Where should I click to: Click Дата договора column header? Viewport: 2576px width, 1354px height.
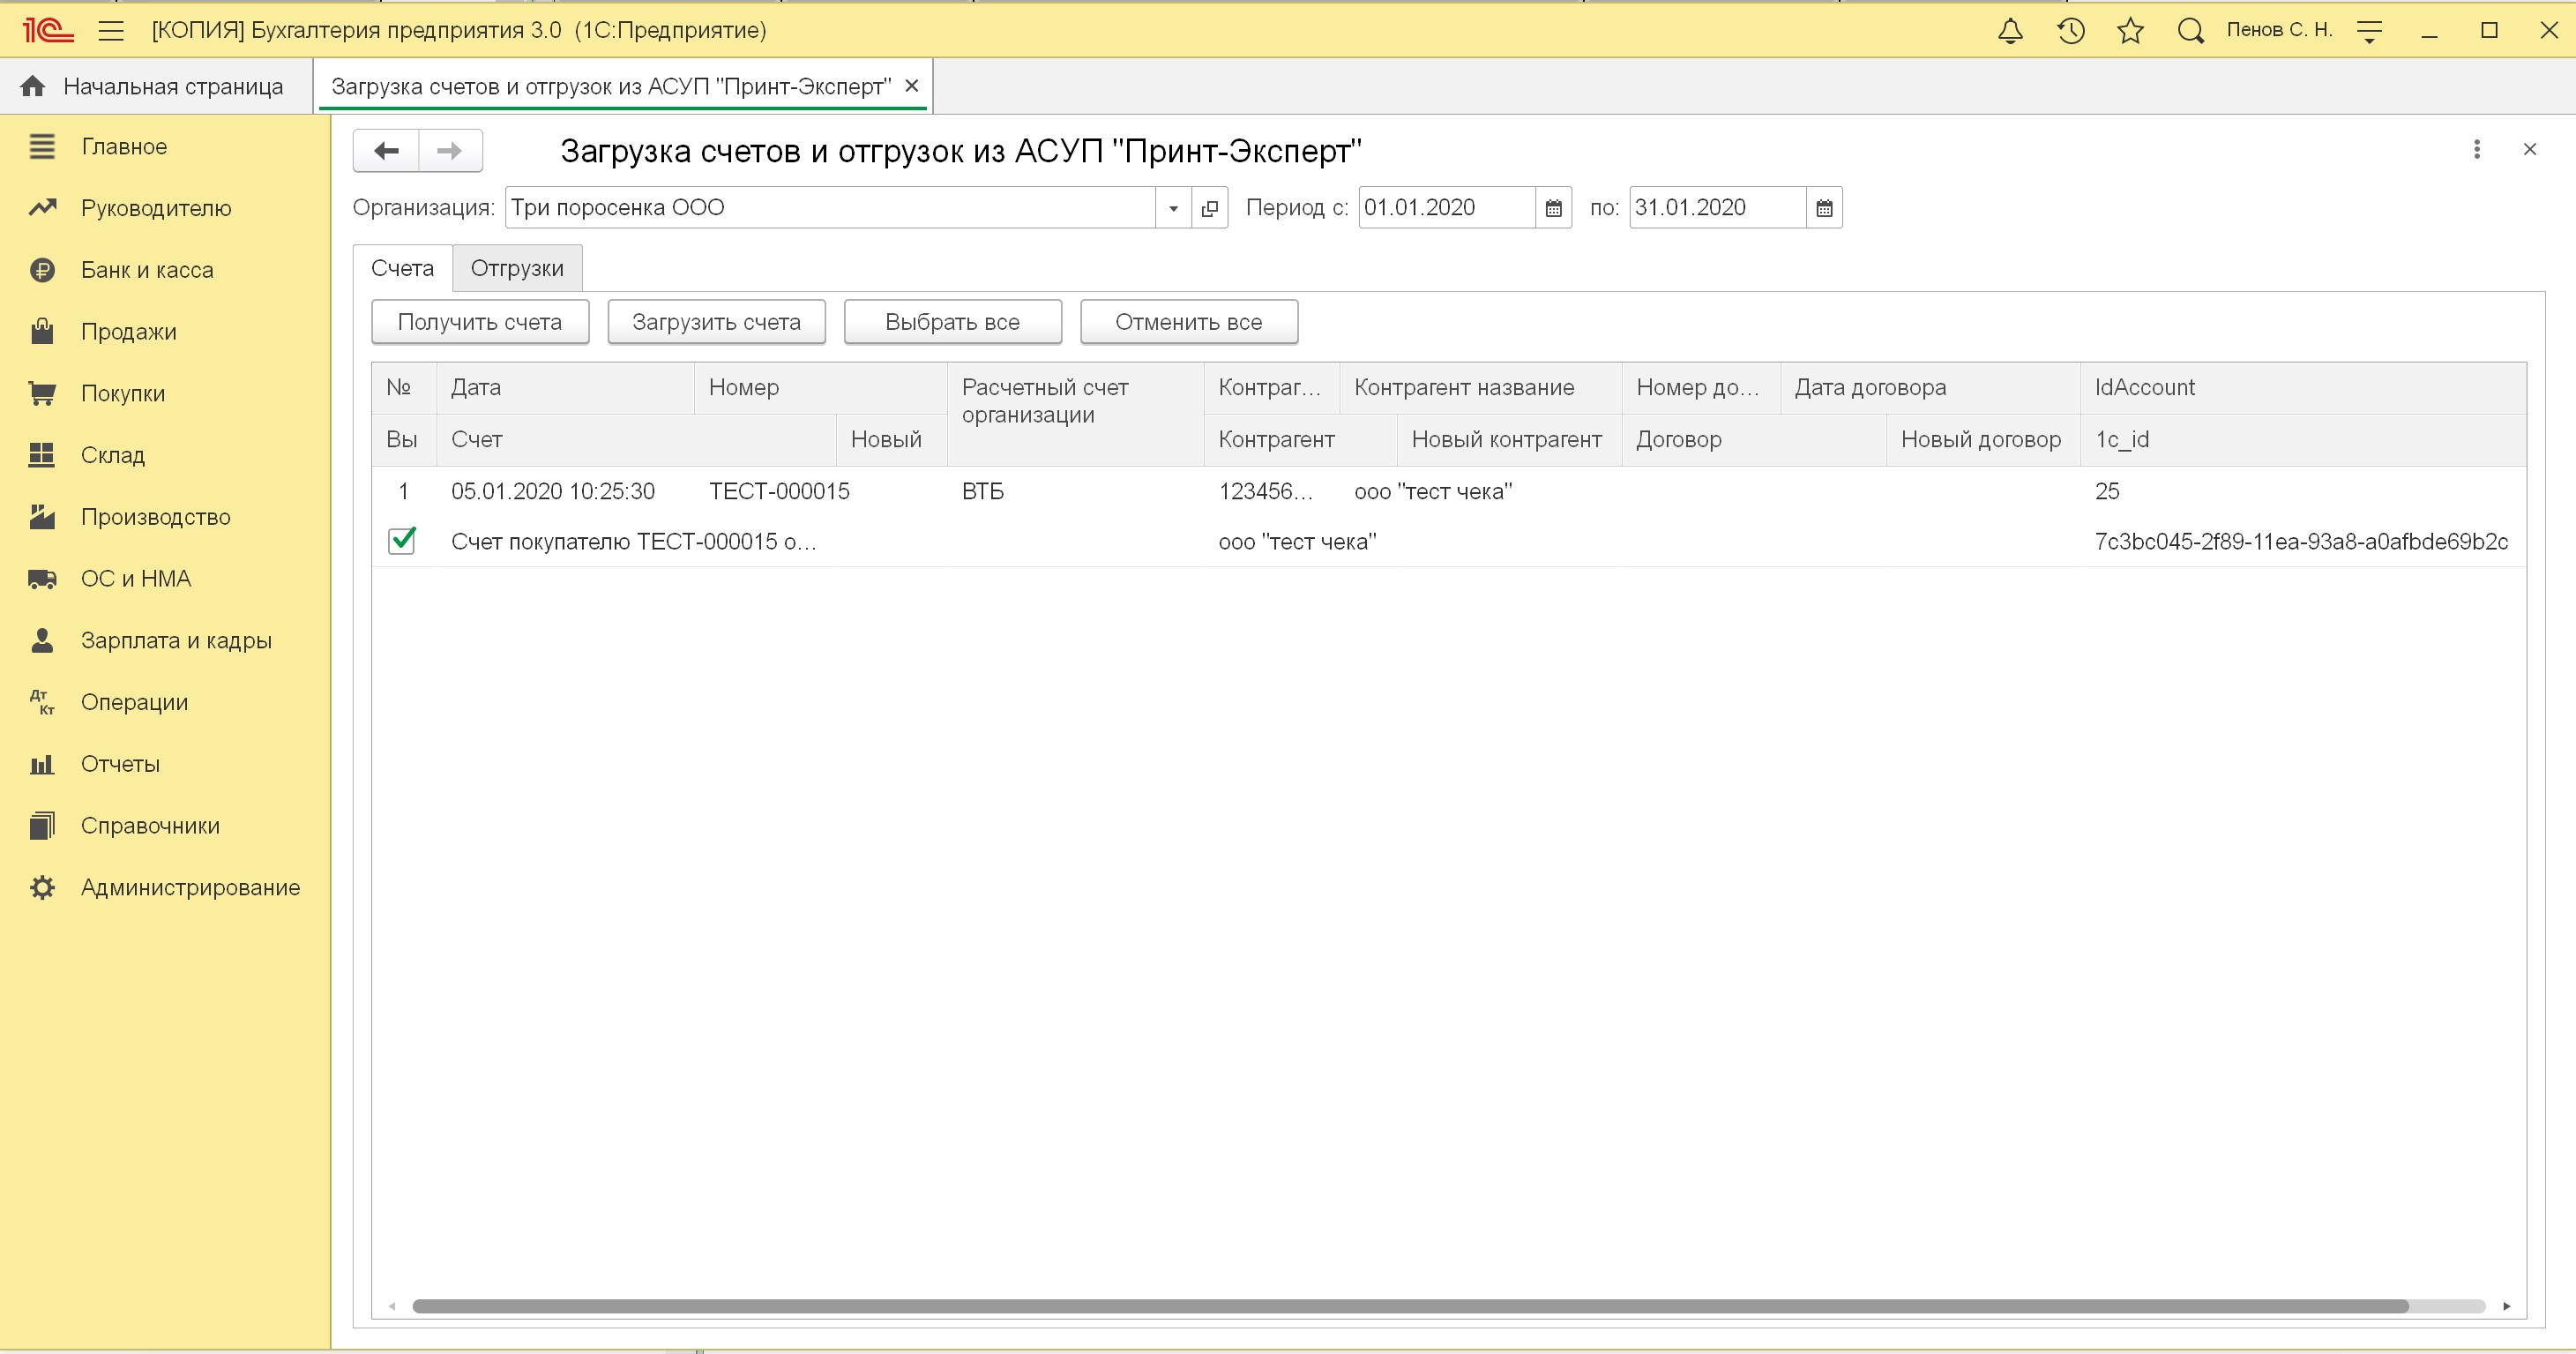coord(1930,388)
